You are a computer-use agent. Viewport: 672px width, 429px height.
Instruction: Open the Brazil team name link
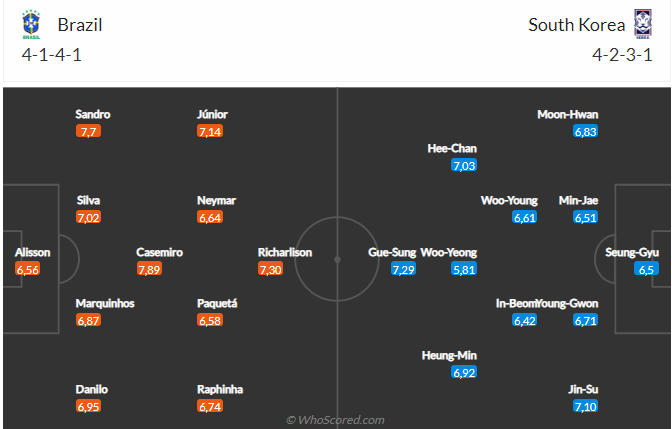[x=80, y=24]
